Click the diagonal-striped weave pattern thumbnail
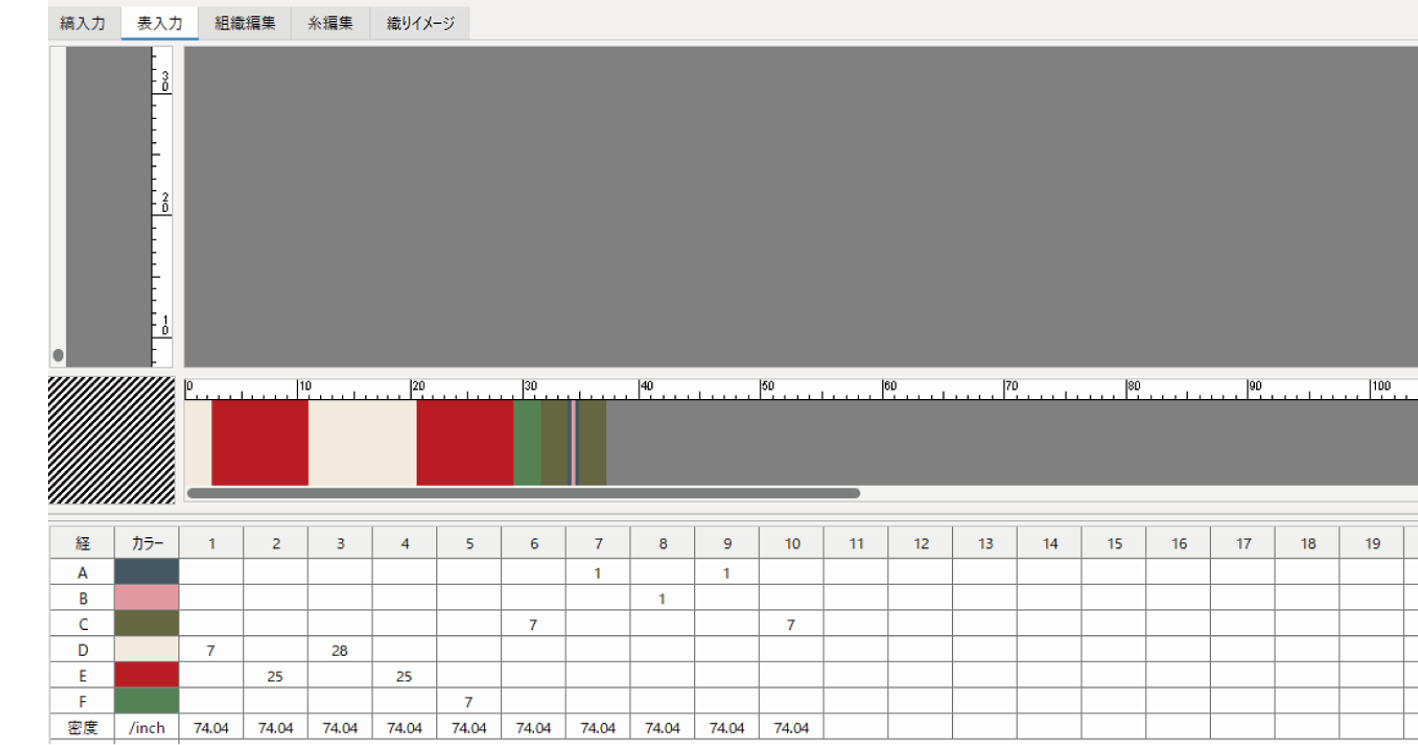The height and width of the screenshot is (745, 1418). coord(111,440)
